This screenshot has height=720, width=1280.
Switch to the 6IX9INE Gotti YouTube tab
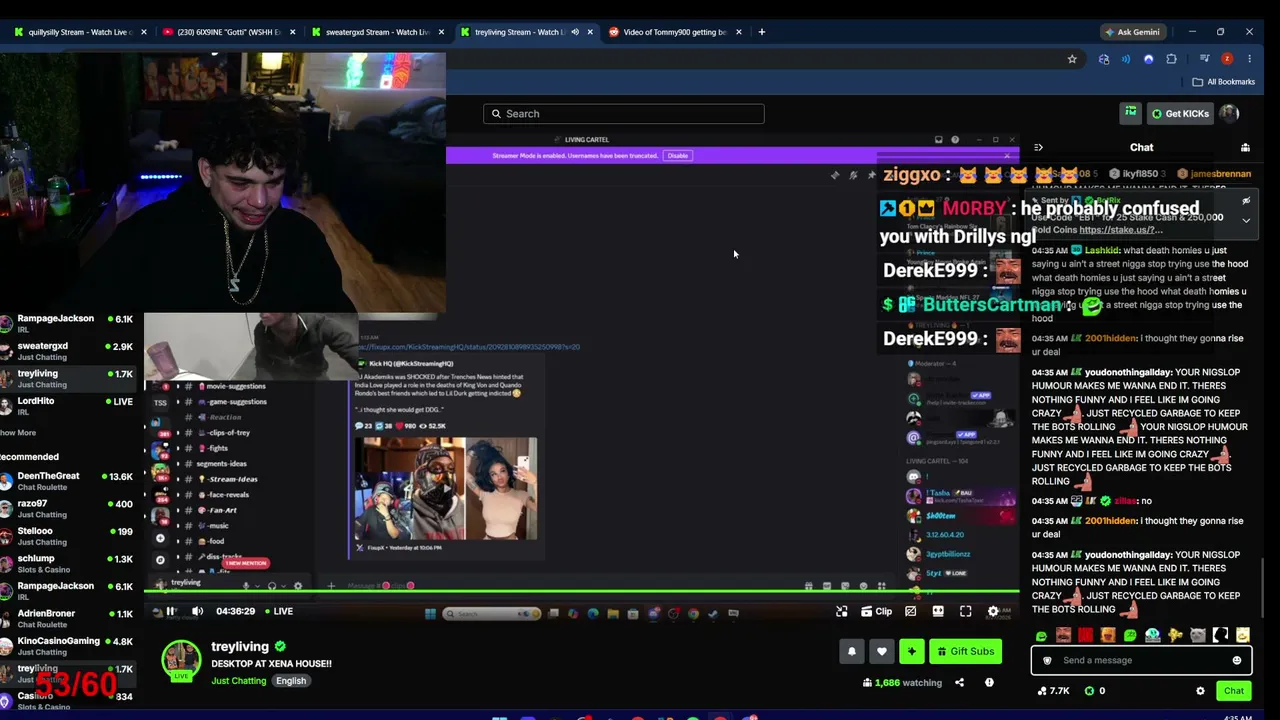tap(230, 32)
